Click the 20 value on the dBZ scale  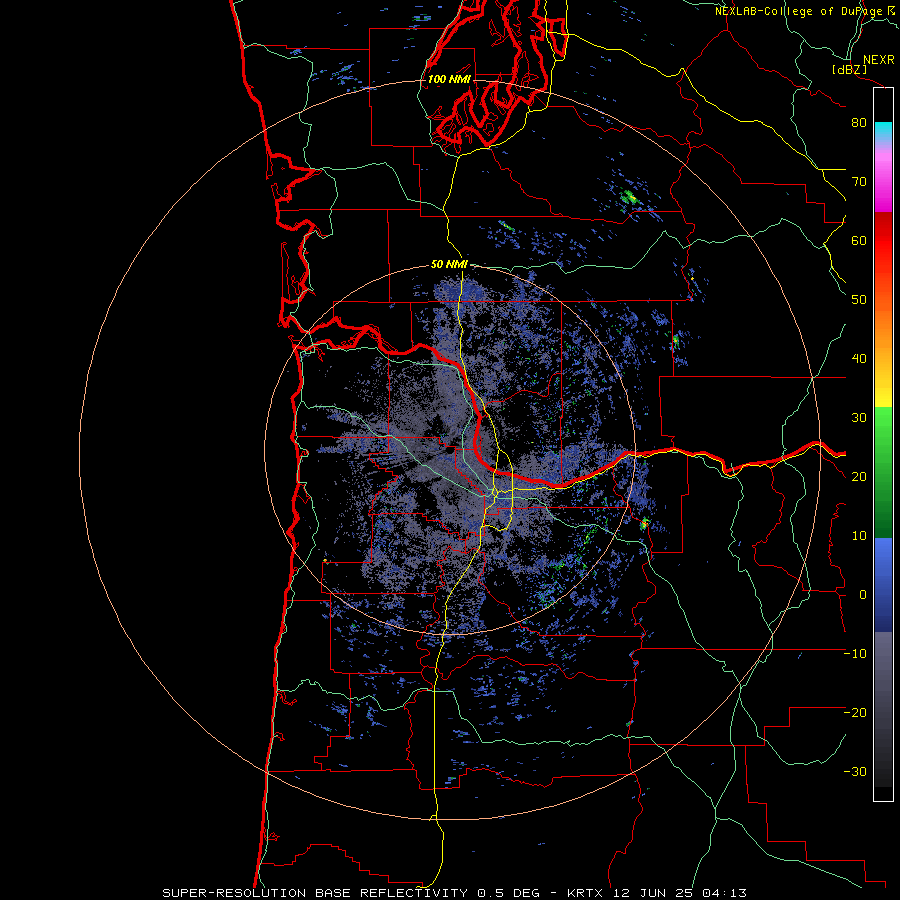[x=859, y=478]
